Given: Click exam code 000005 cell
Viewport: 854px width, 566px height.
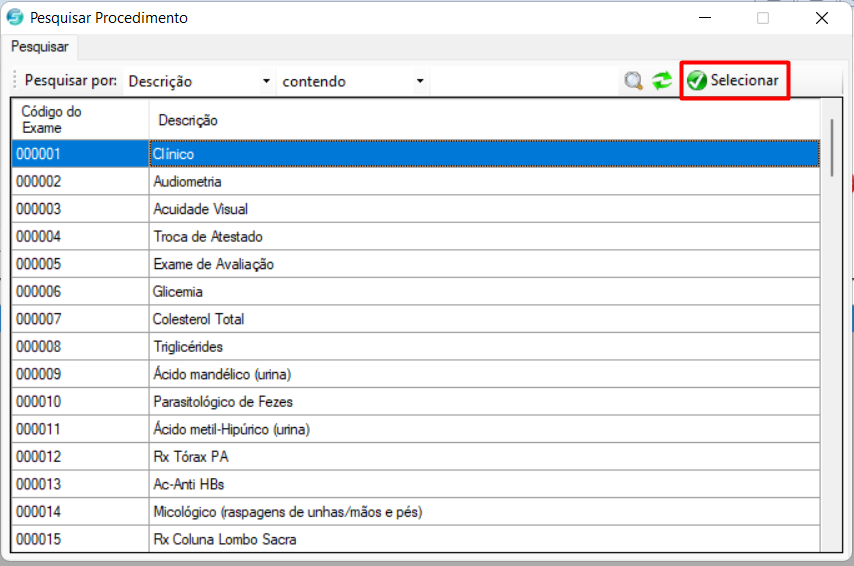Looking at the screenshot, I should coord(80,264).
